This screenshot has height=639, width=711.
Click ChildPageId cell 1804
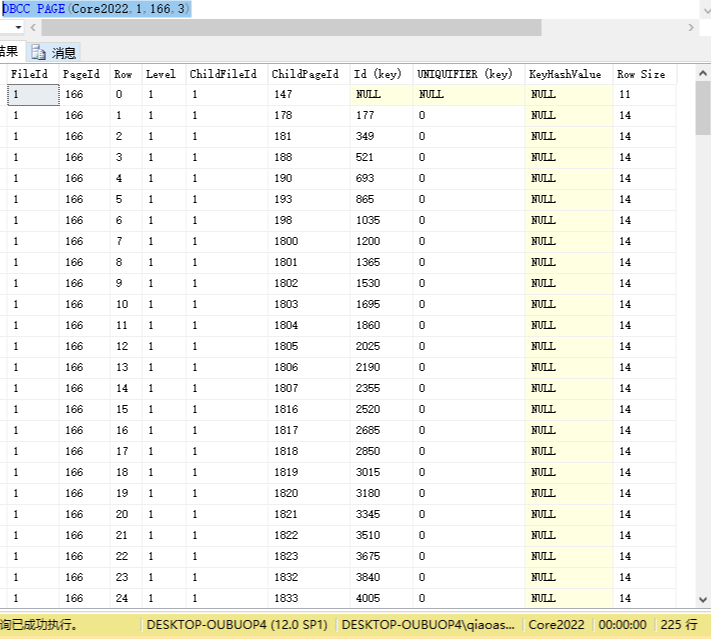(309, 325)
